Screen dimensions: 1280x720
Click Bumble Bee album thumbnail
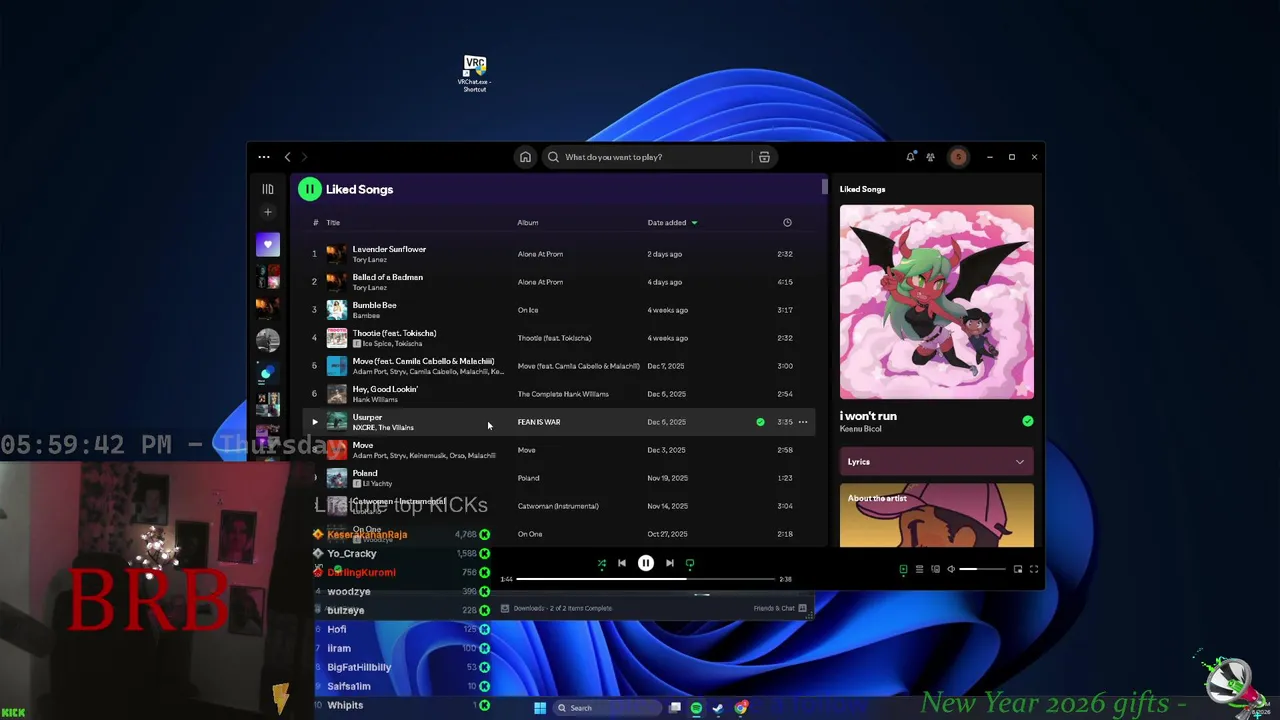coord(337,310)
